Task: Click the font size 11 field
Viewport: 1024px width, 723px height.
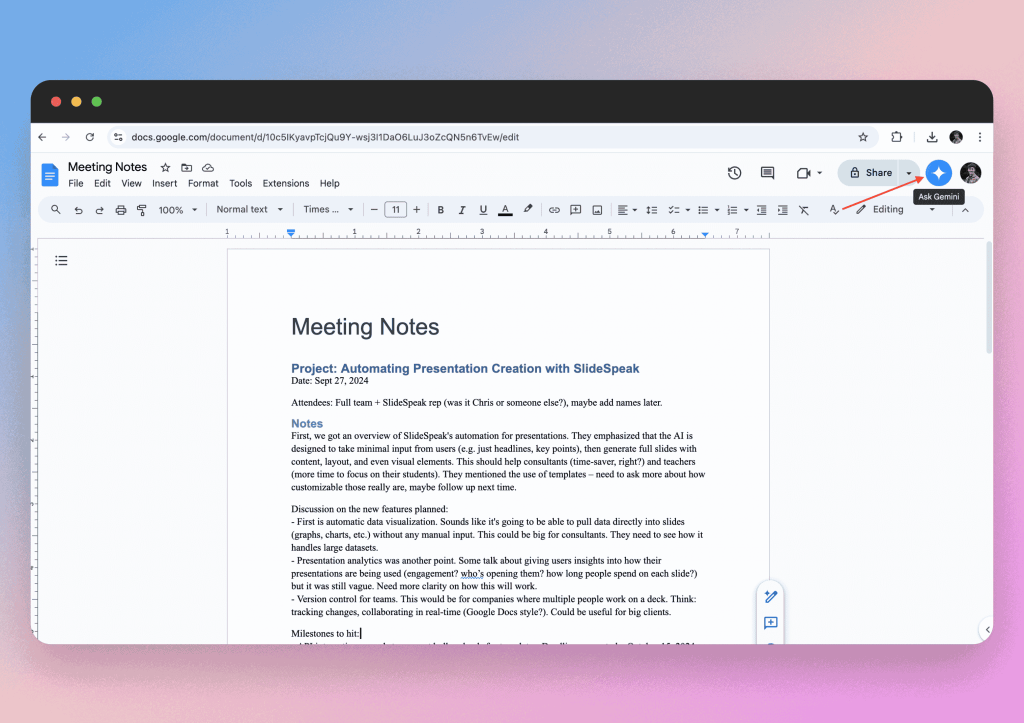Action: [396, 210]
